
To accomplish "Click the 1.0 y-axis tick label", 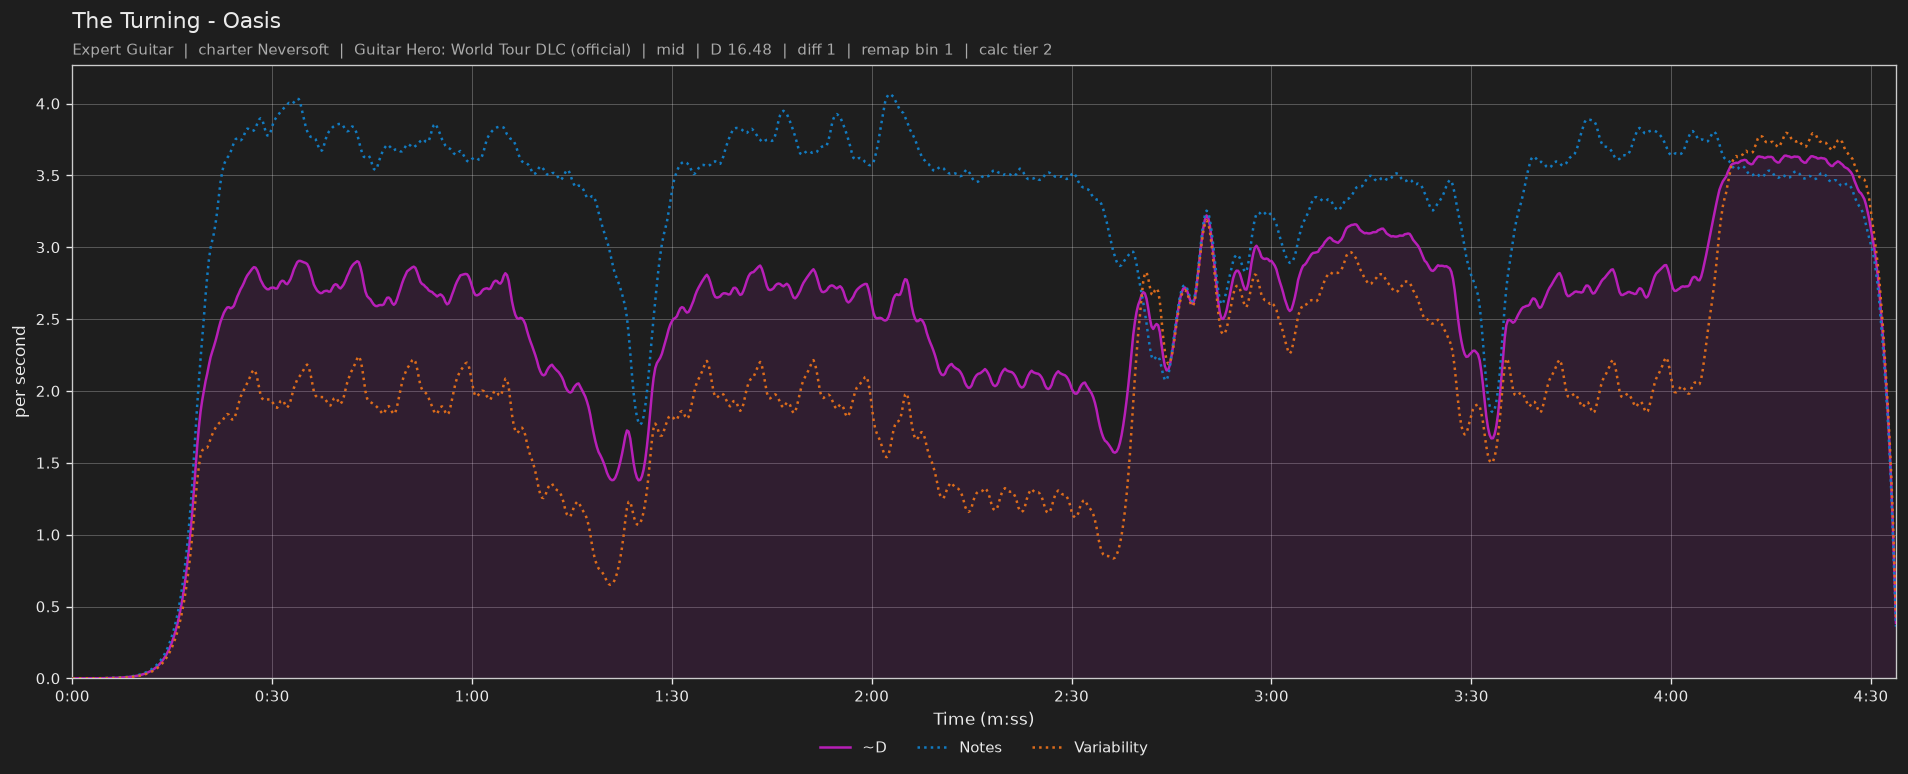I will 49,536.
